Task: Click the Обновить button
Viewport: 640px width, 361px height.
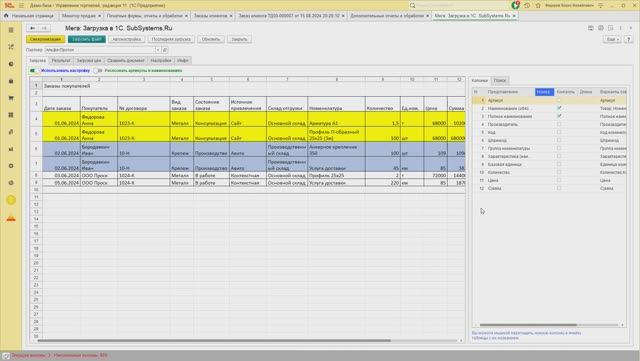Action: [x=211, y=39]
